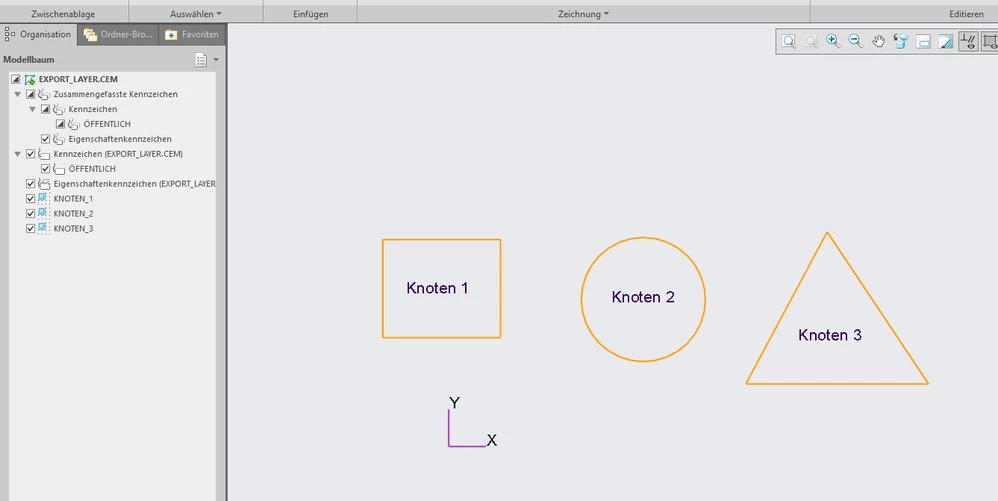The image size is (998, 501).
Task: Select KNOTEN_2 in the Modellbaum
Action: pos(73,213)
